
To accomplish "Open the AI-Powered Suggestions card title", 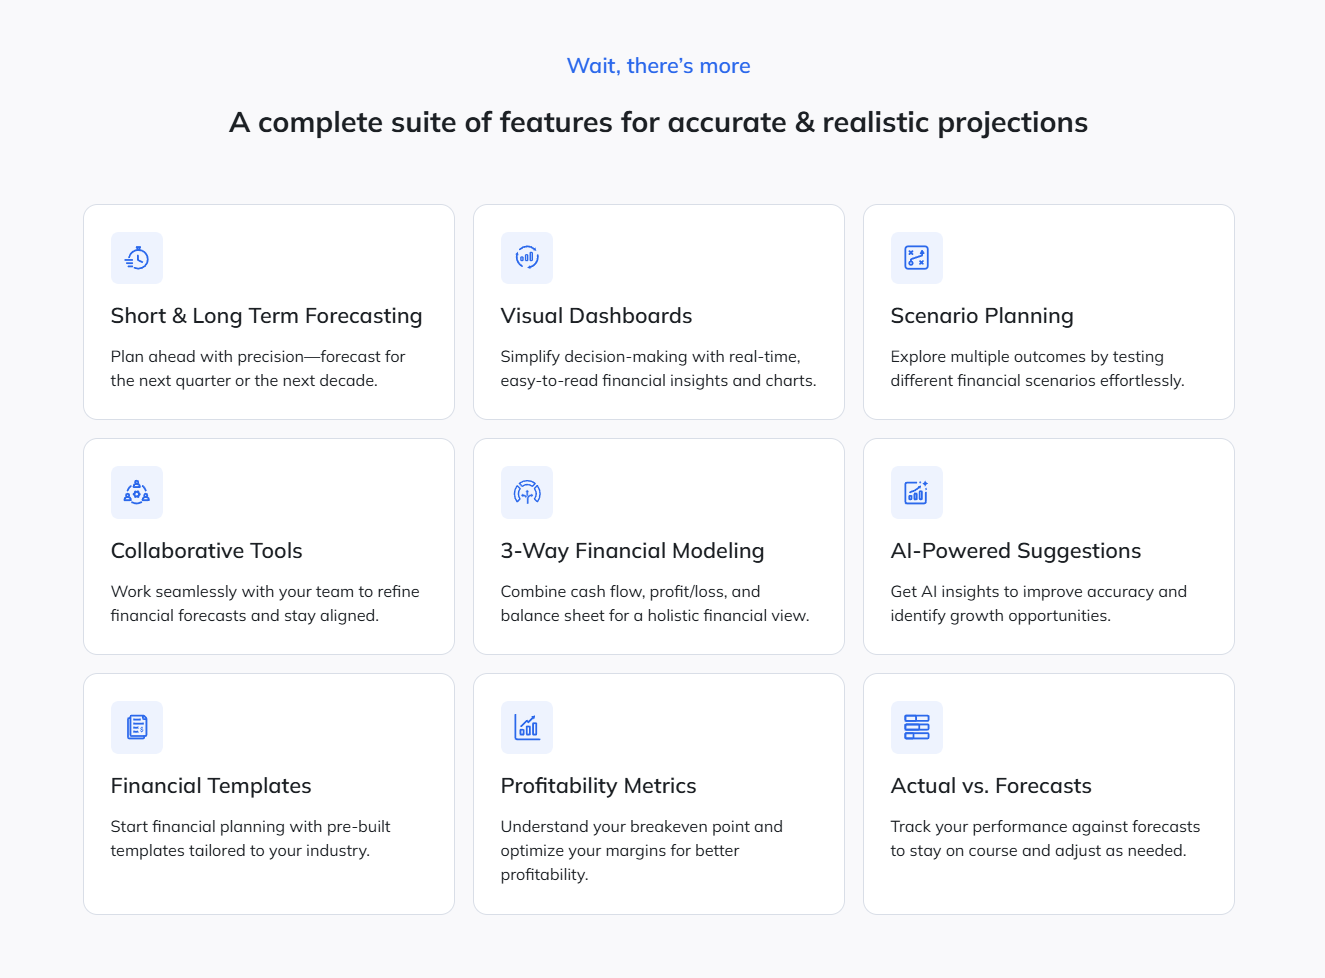I will tap(1016, 551).
